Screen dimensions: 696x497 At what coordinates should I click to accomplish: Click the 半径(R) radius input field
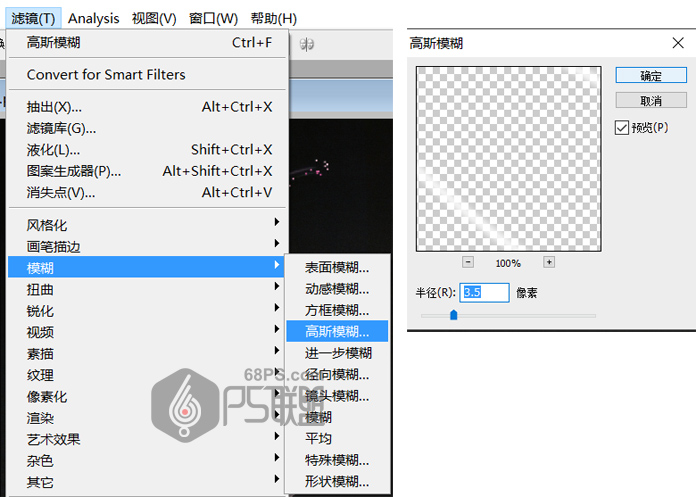[x=484, y=292]
